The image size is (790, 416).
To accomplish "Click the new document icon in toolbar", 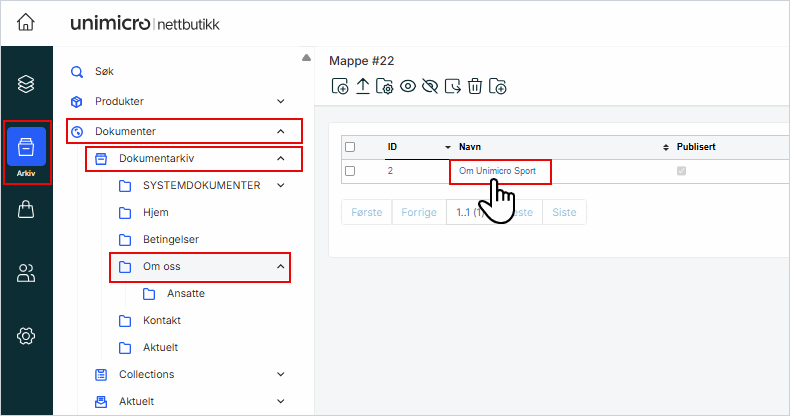I will coord(340,87).
